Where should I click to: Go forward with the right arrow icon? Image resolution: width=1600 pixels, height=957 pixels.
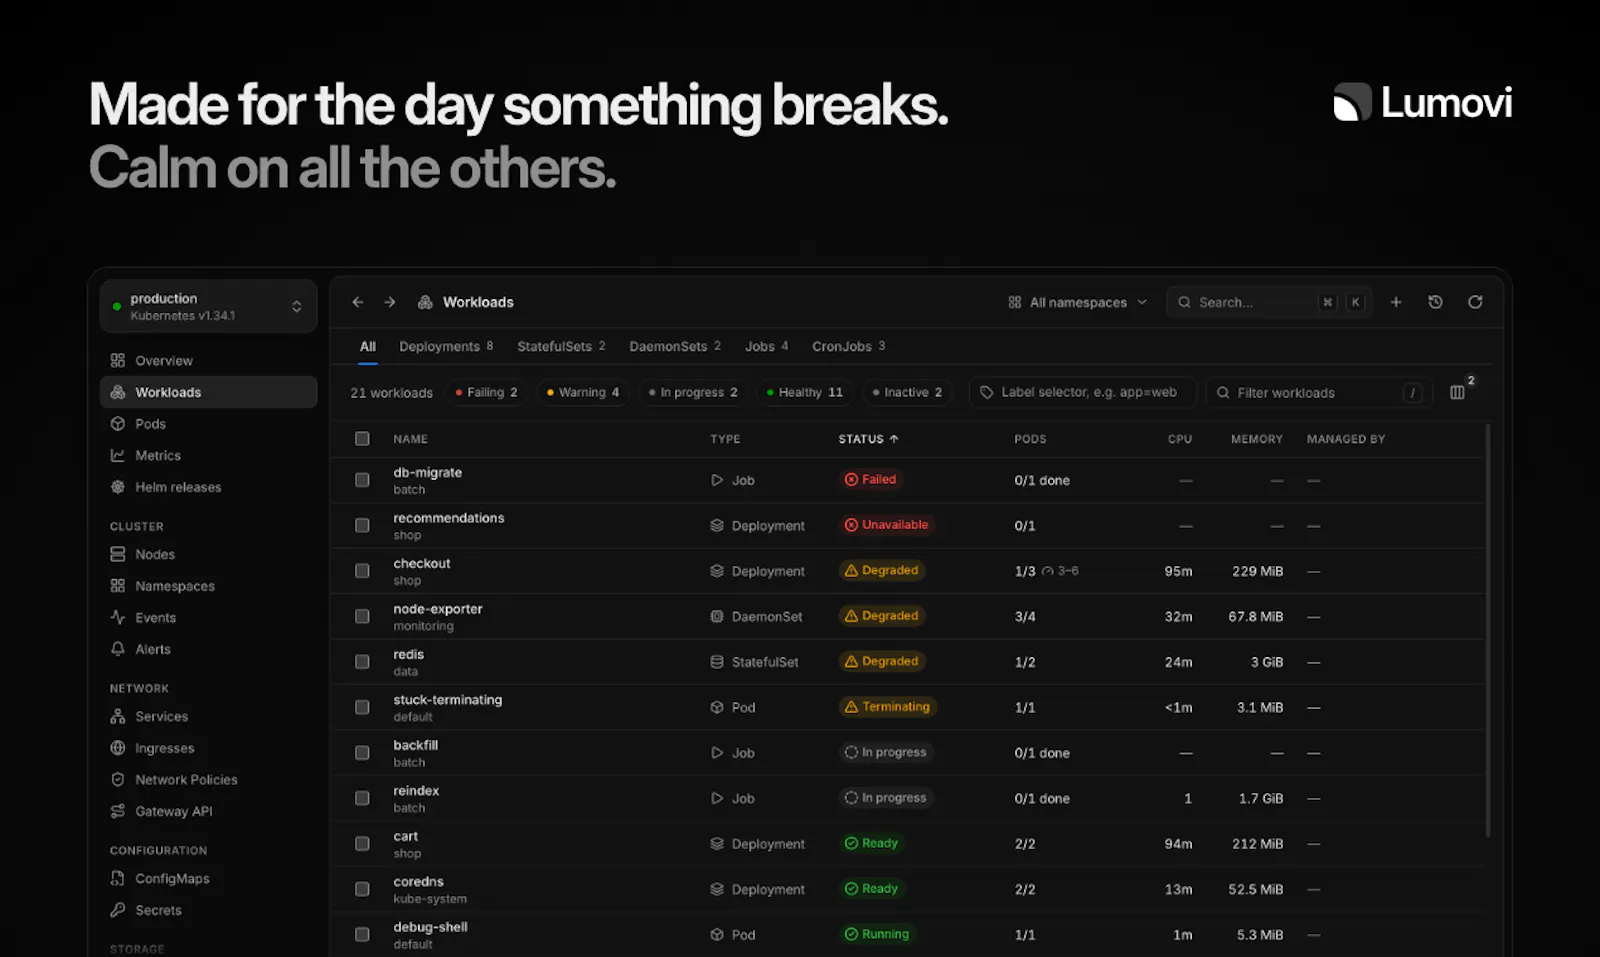(x=390, y=302)
